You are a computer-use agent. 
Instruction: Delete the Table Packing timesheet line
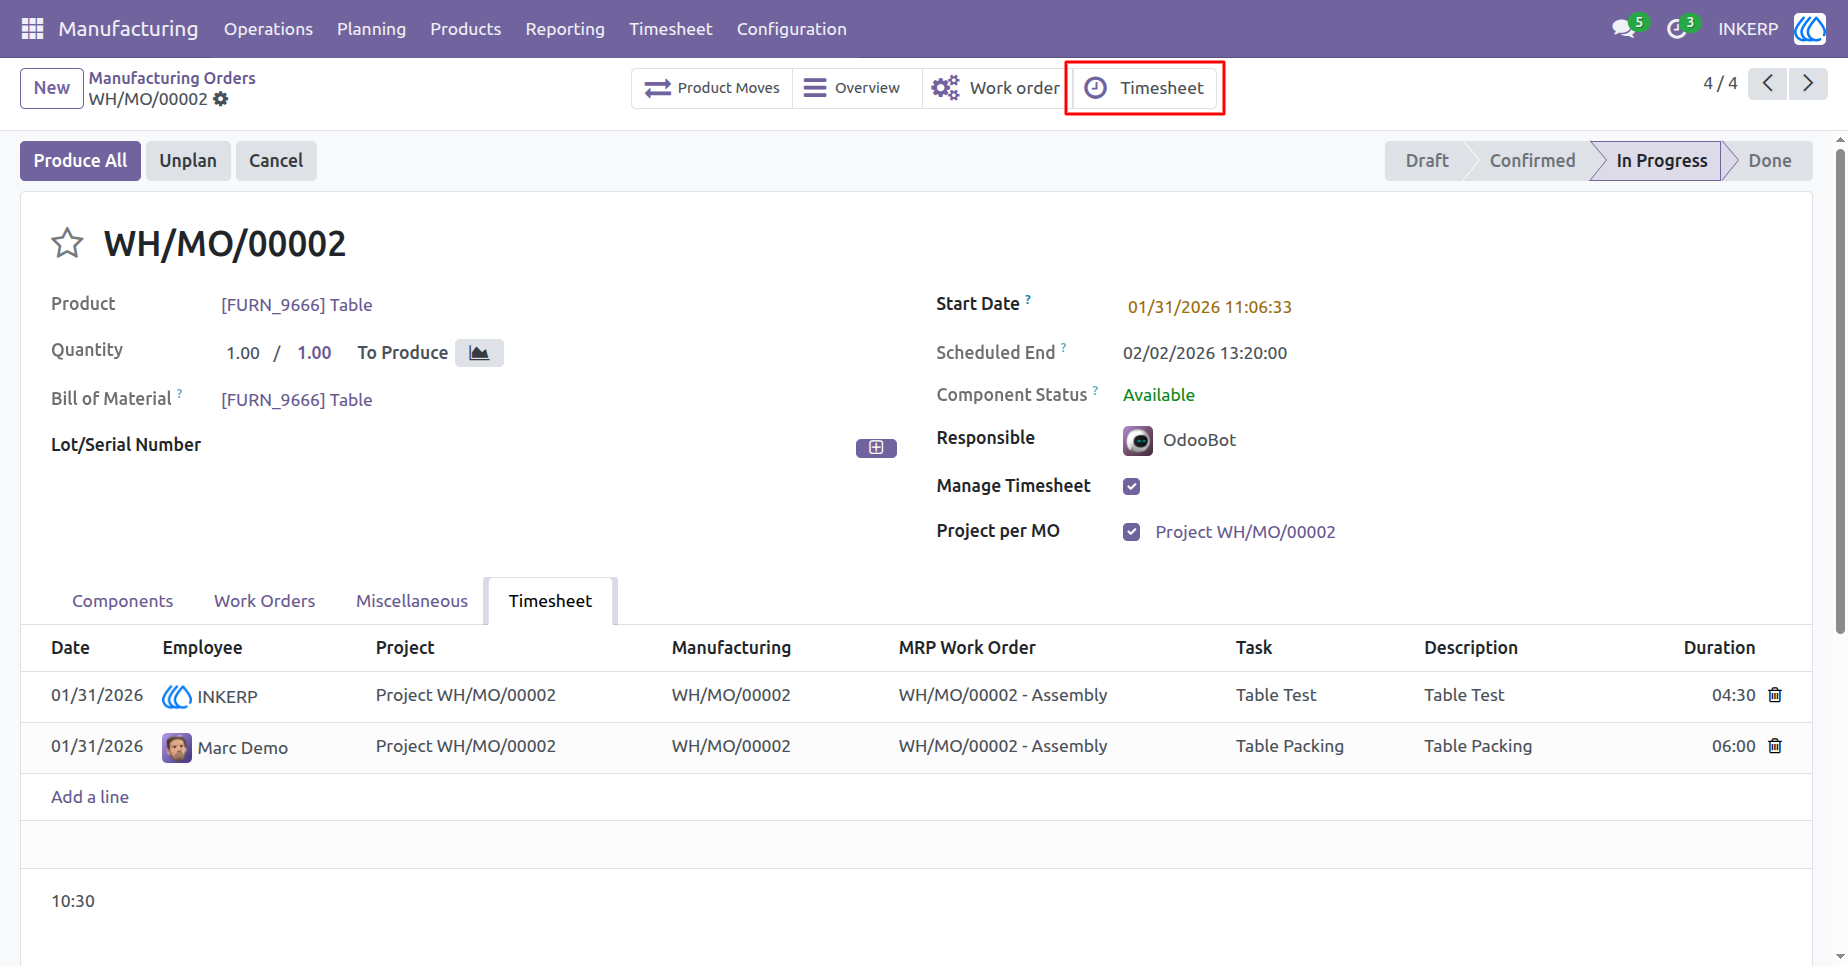click(x=1775, y=746)
